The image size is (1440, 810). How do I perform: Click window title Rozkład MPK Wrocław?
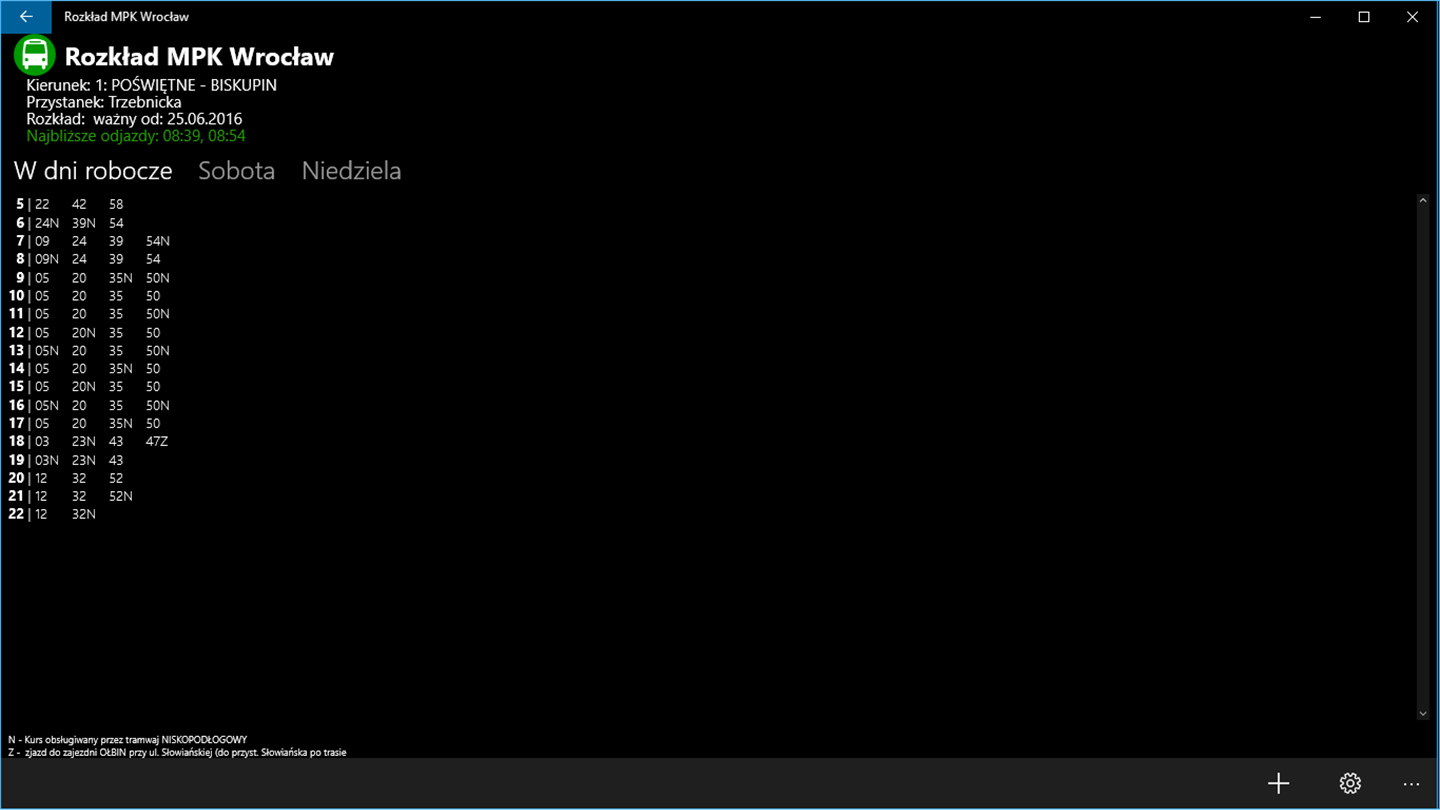pyautogui.click(x=126, y=16)
